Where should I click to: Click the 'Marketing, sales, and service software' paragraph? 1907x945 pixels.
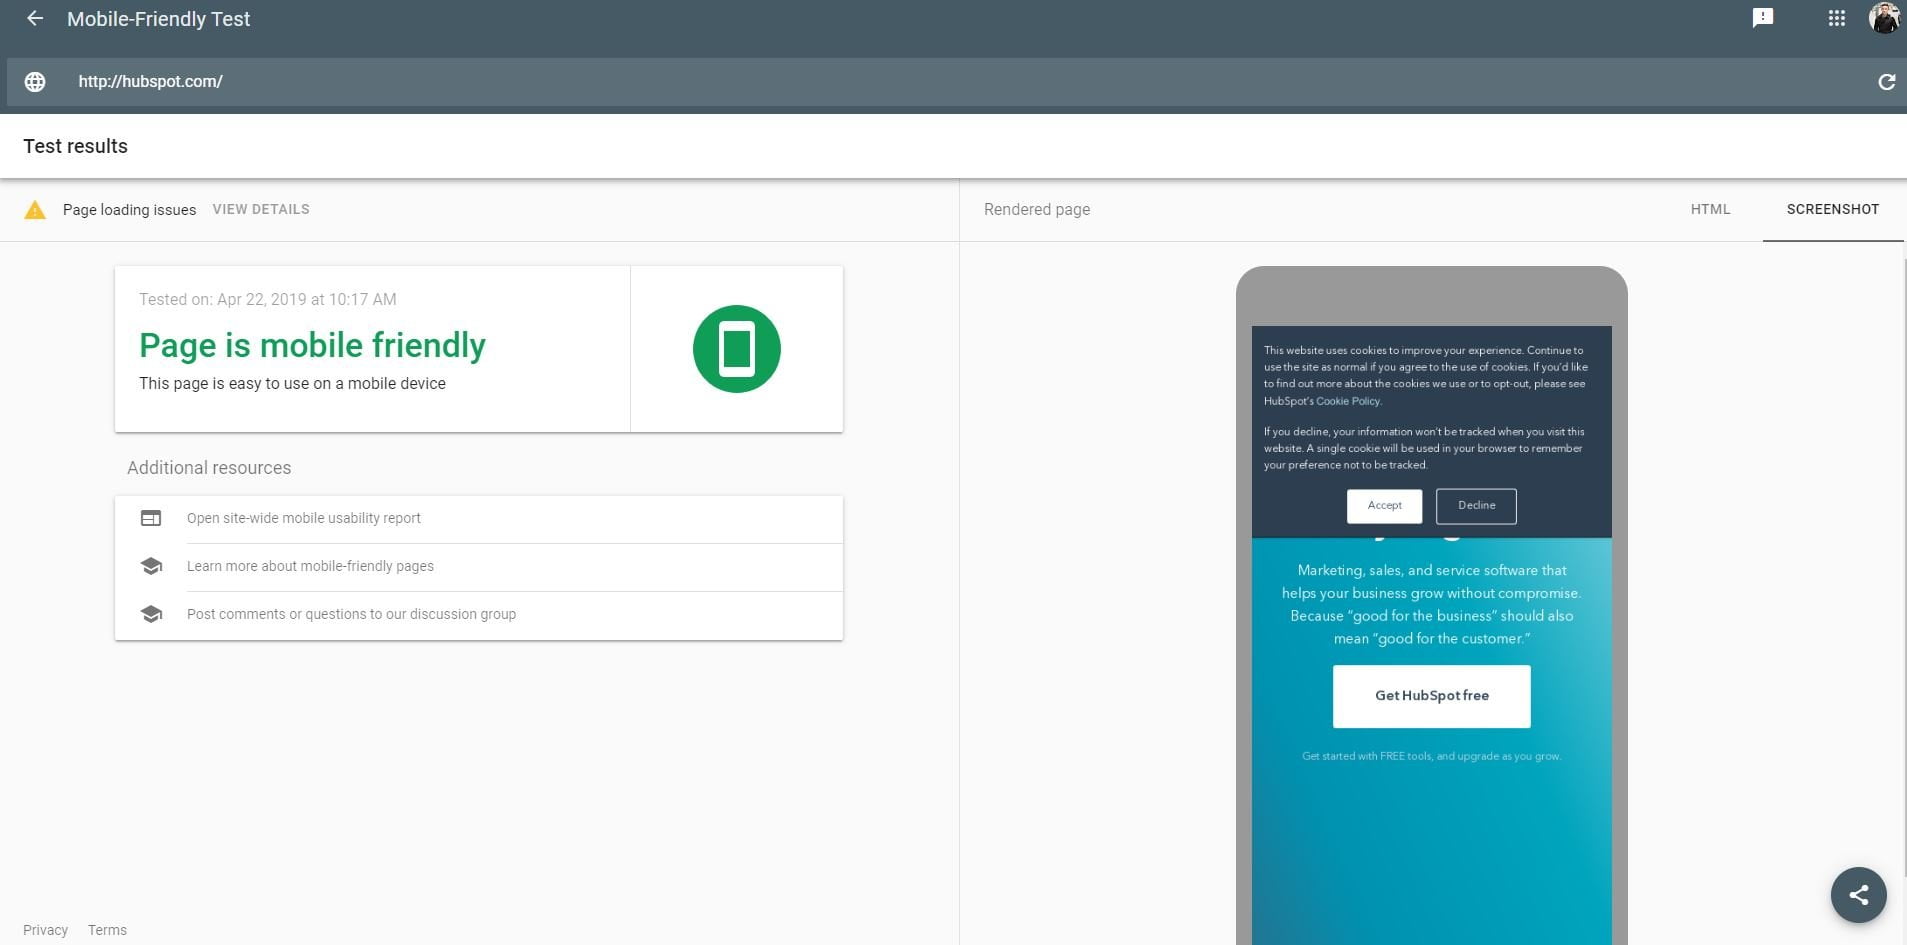1432,604
